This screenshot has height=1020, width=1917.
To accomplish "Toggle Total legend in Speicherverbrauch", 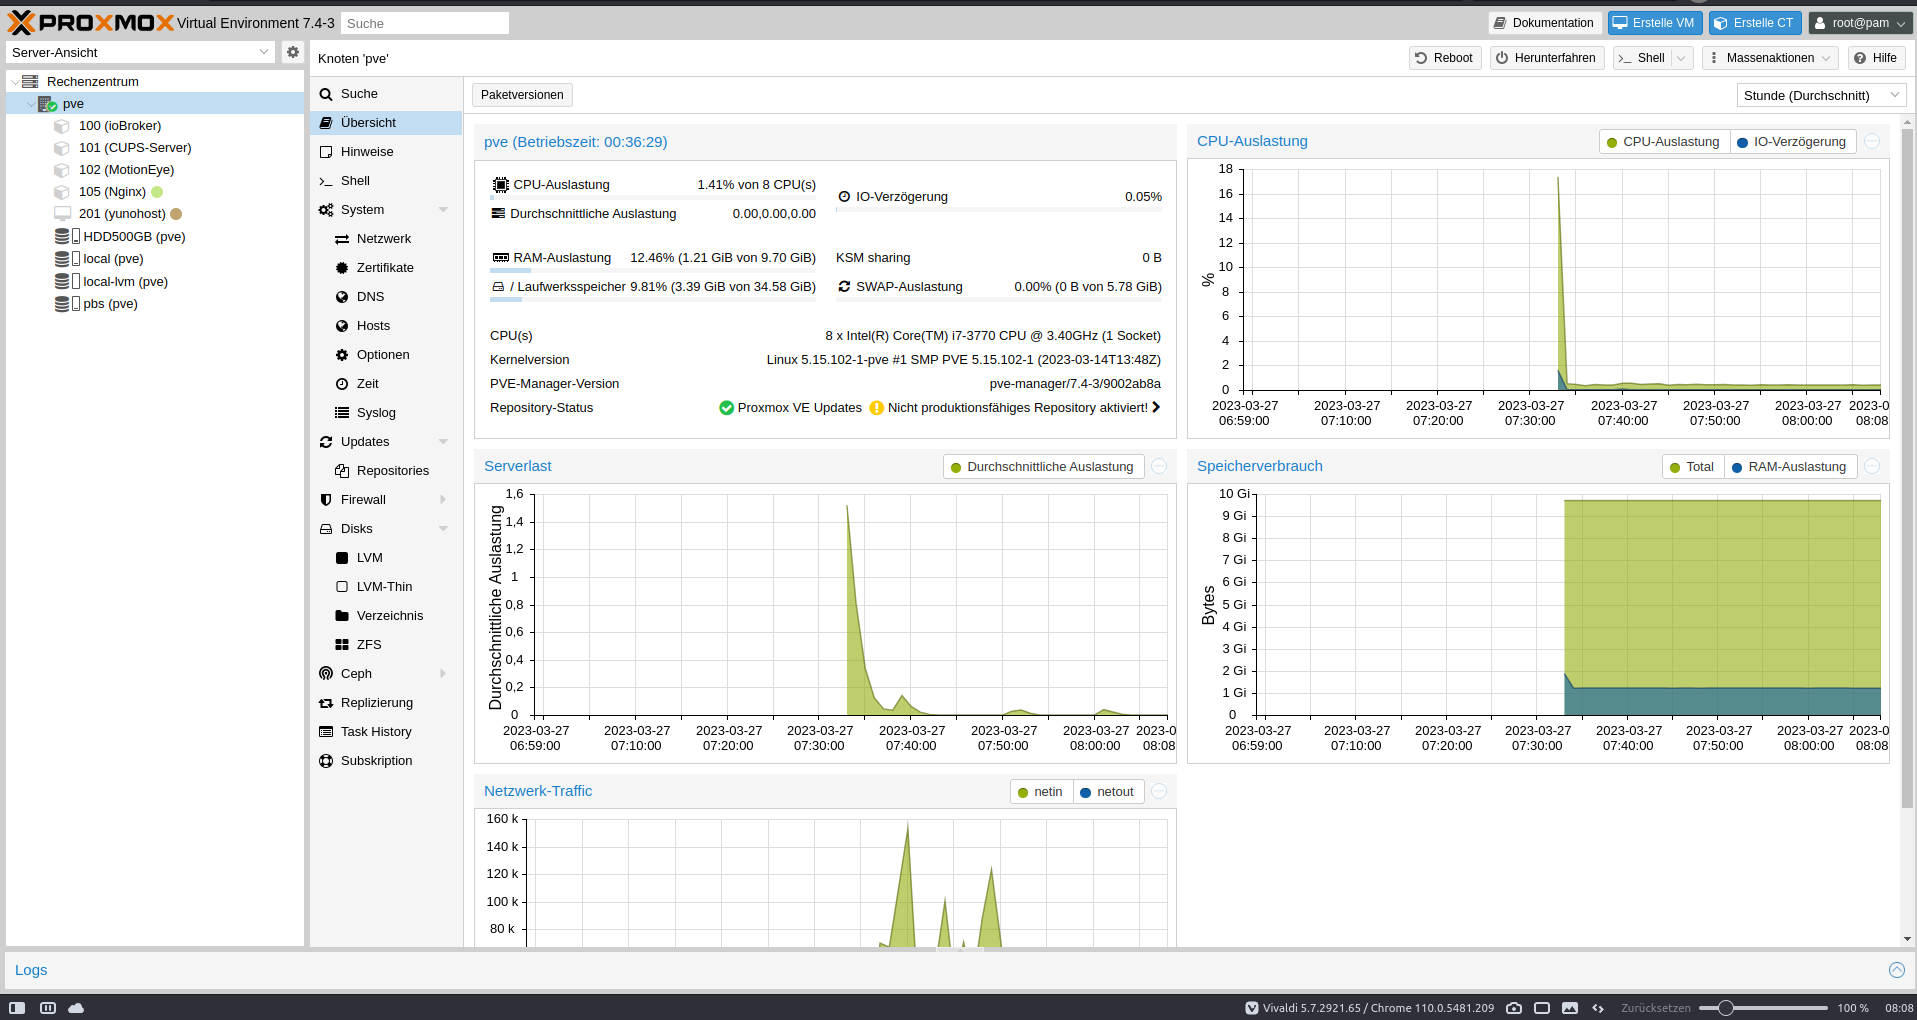I will [1693, 467].
